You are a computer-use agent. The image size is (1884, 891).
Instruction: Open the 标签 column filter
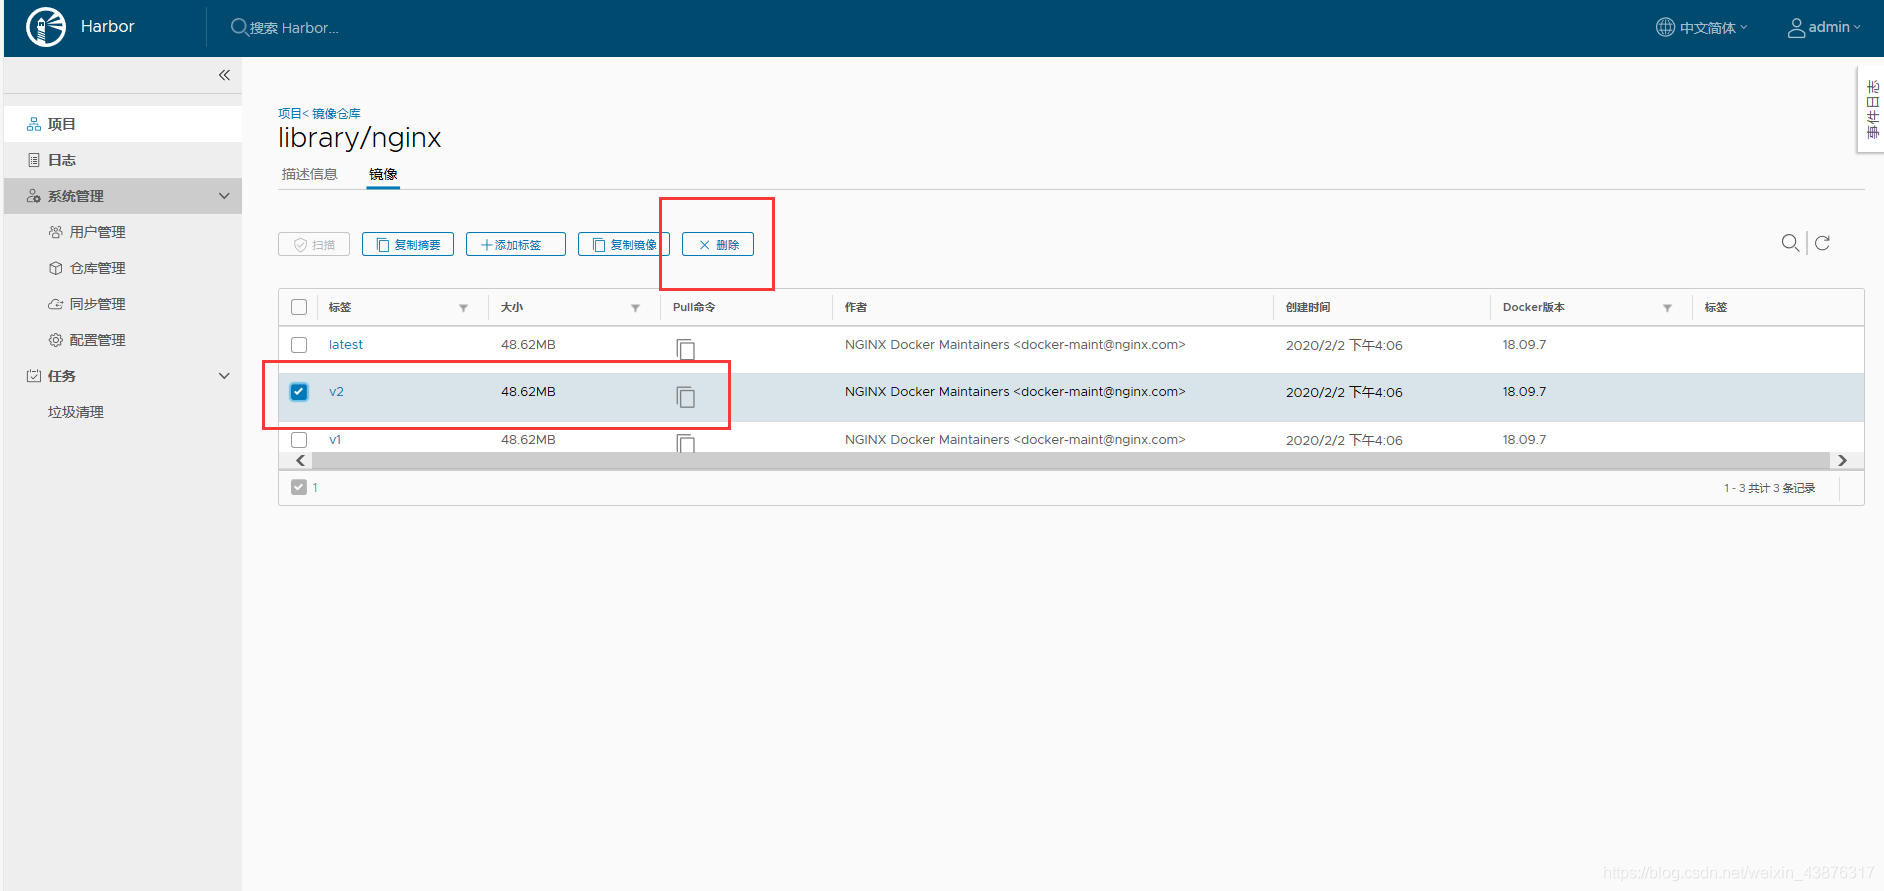coord(463,308)
